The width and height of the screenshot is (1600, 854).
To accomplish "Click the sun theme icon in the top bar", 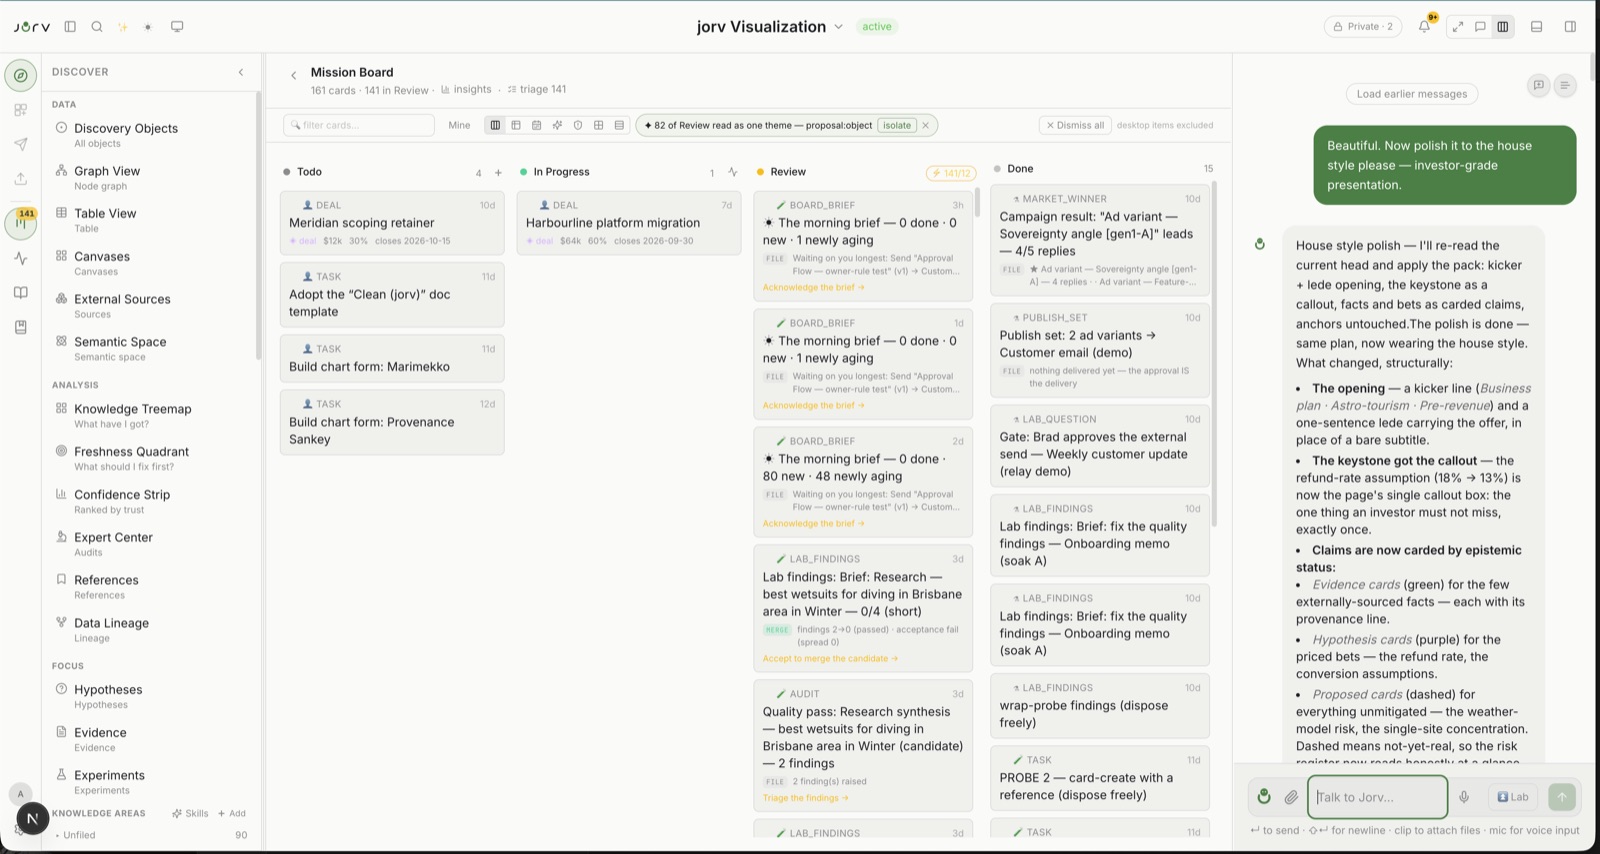I will pyautogui.click(x=148, y=27).
